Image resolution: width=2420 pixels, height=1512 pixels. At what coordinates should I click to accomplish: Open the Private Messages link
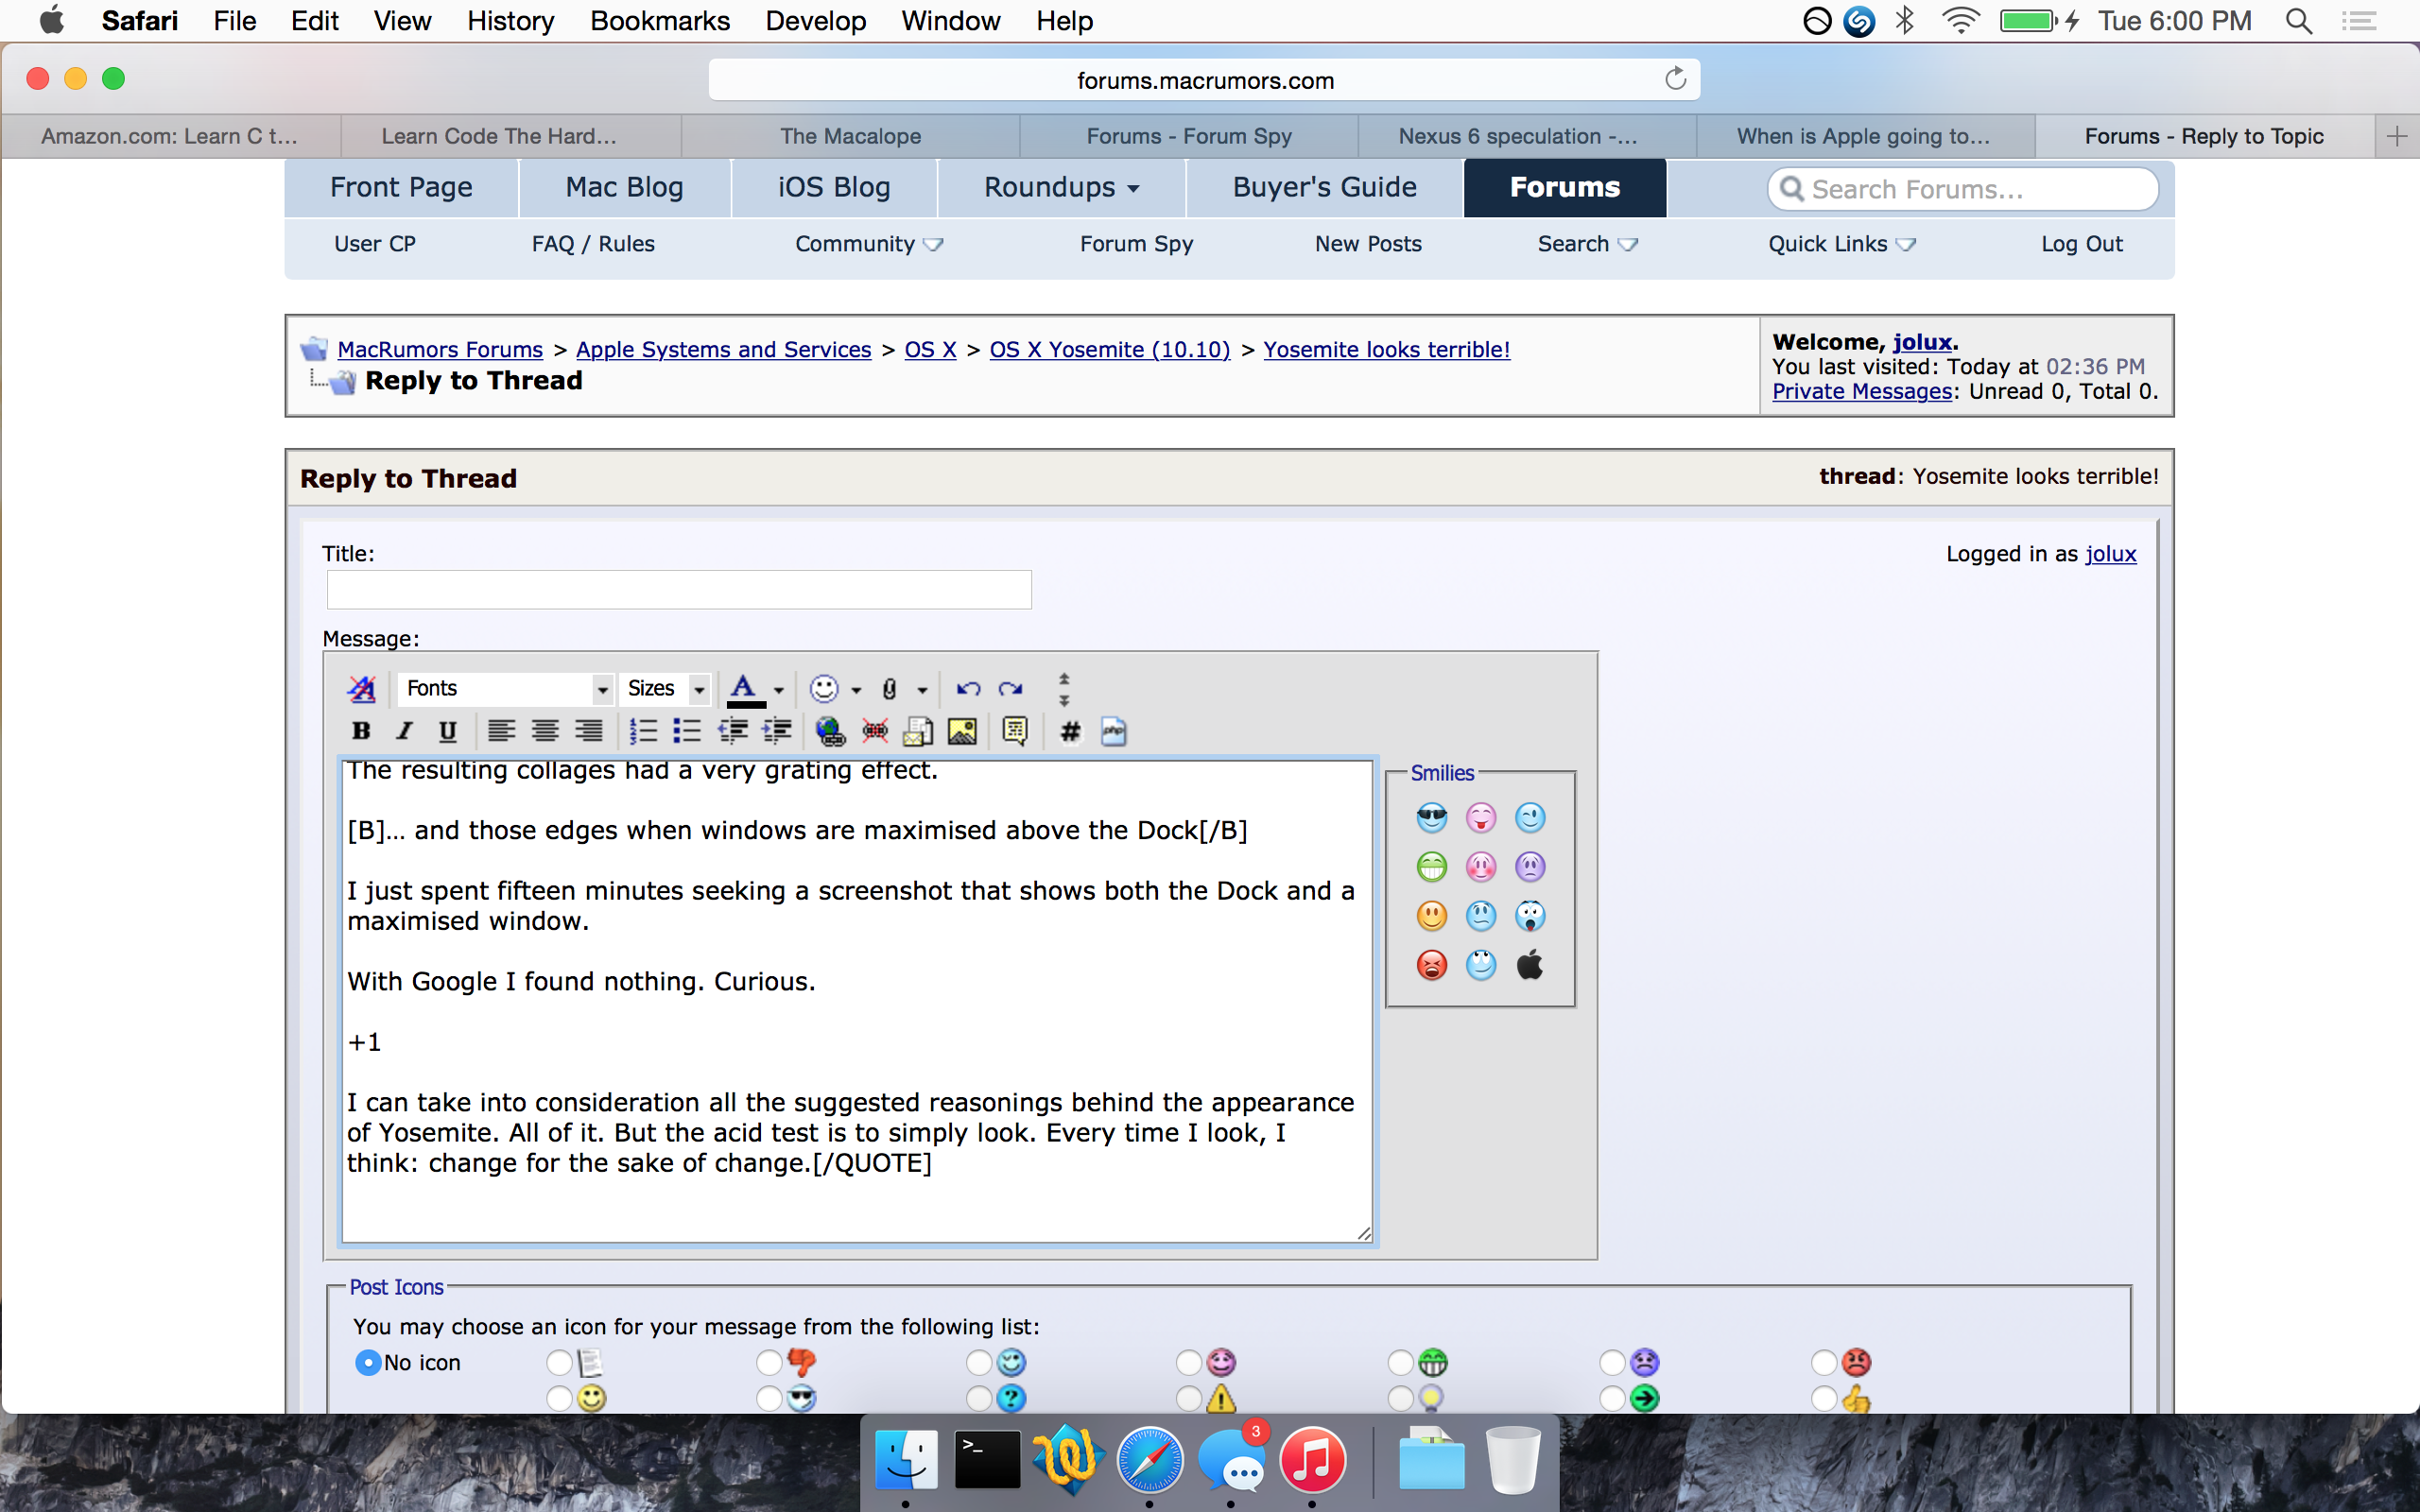click(x=1862, y=391)
